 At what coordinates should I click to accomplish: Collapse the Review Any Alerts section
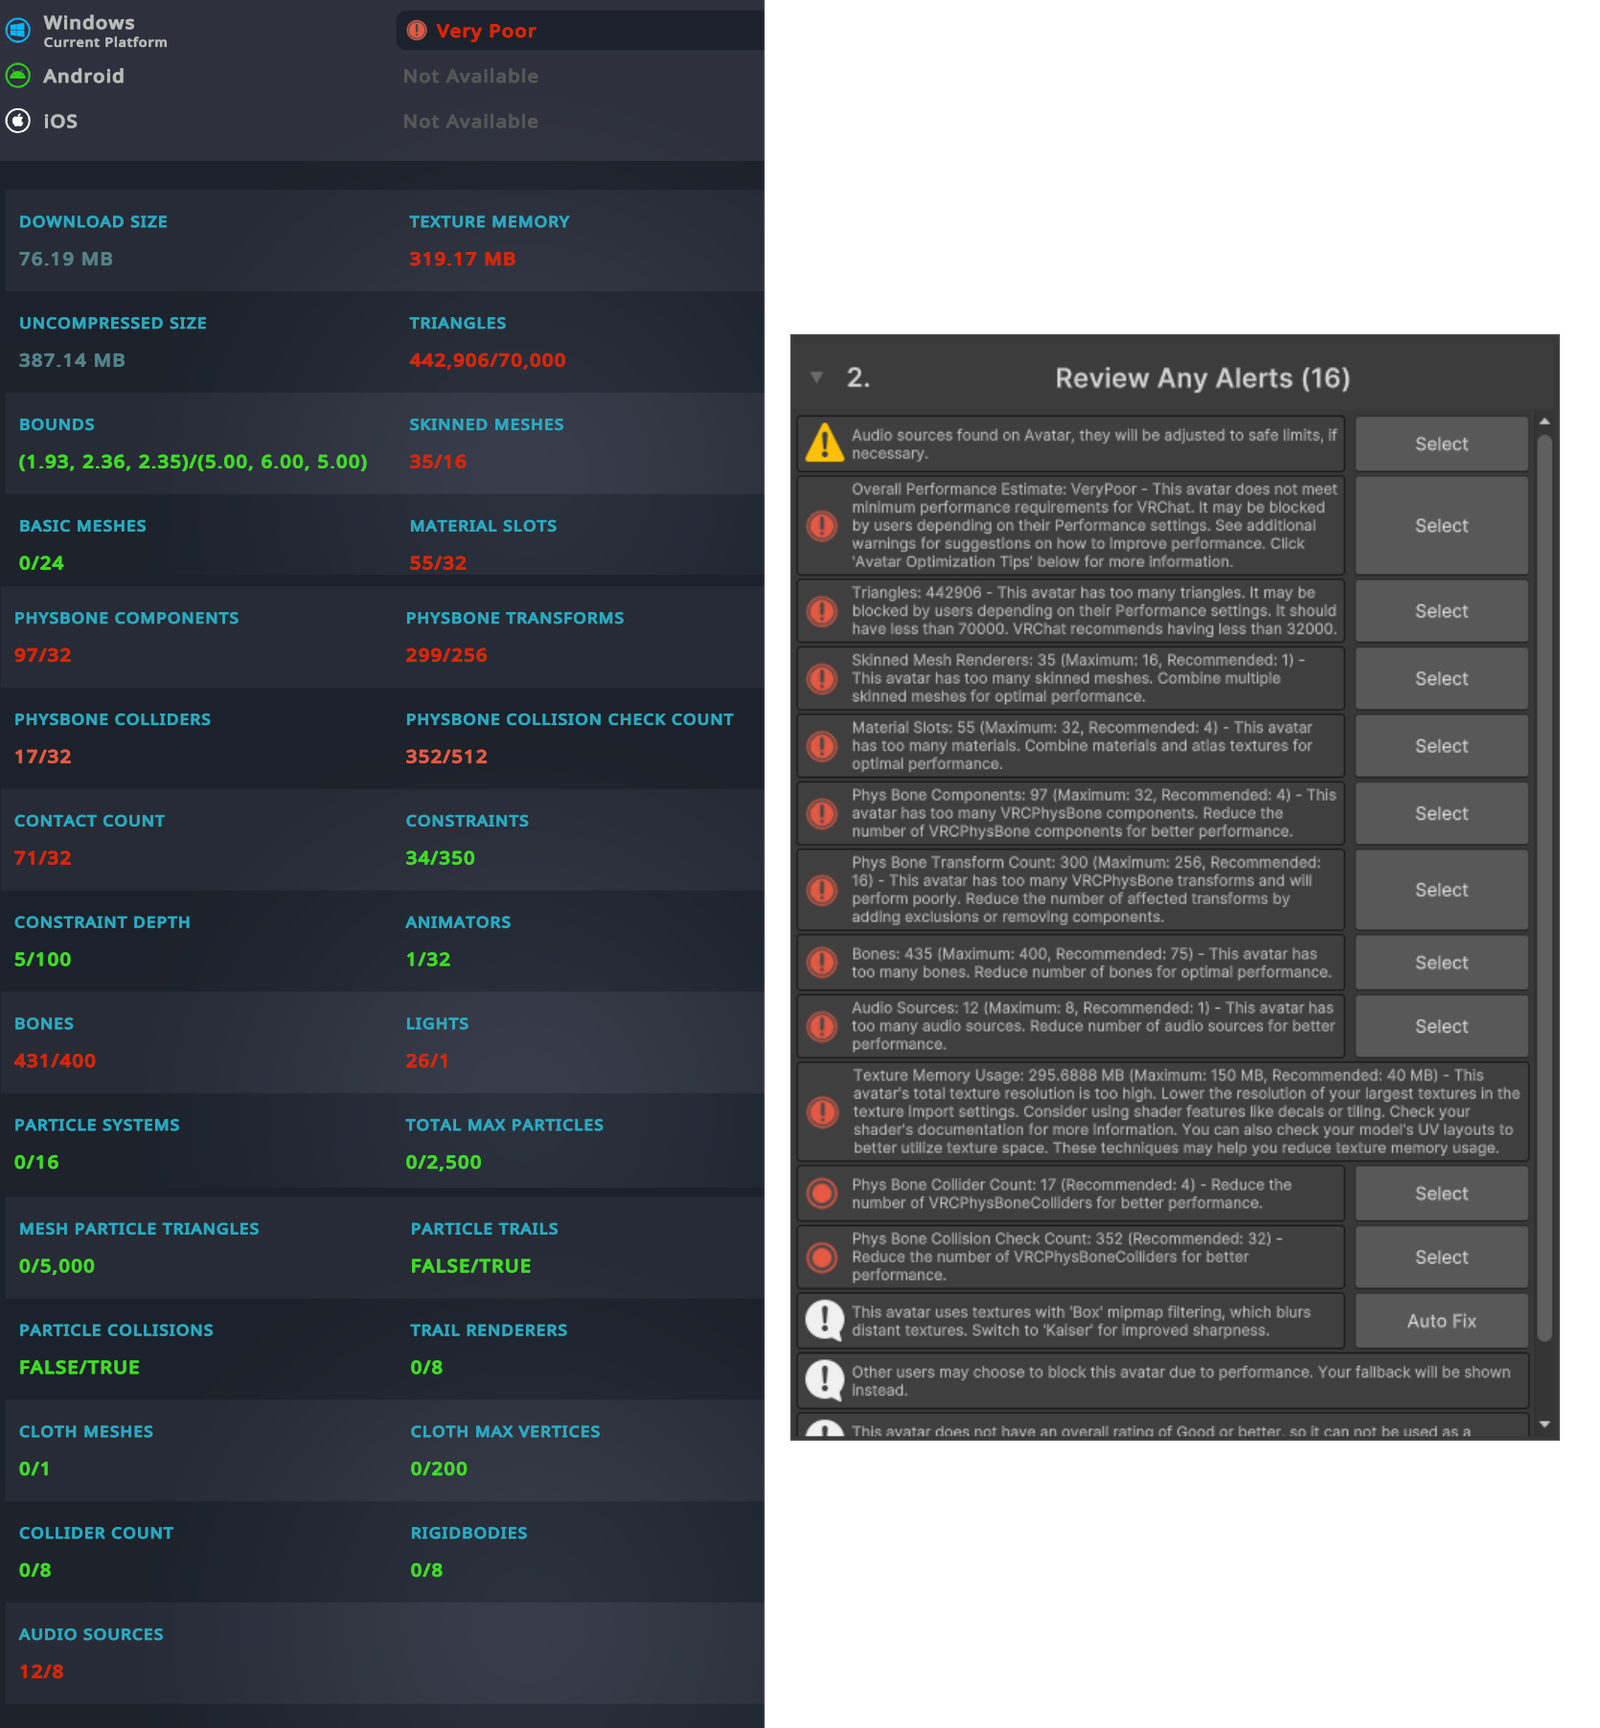(817, 377)
